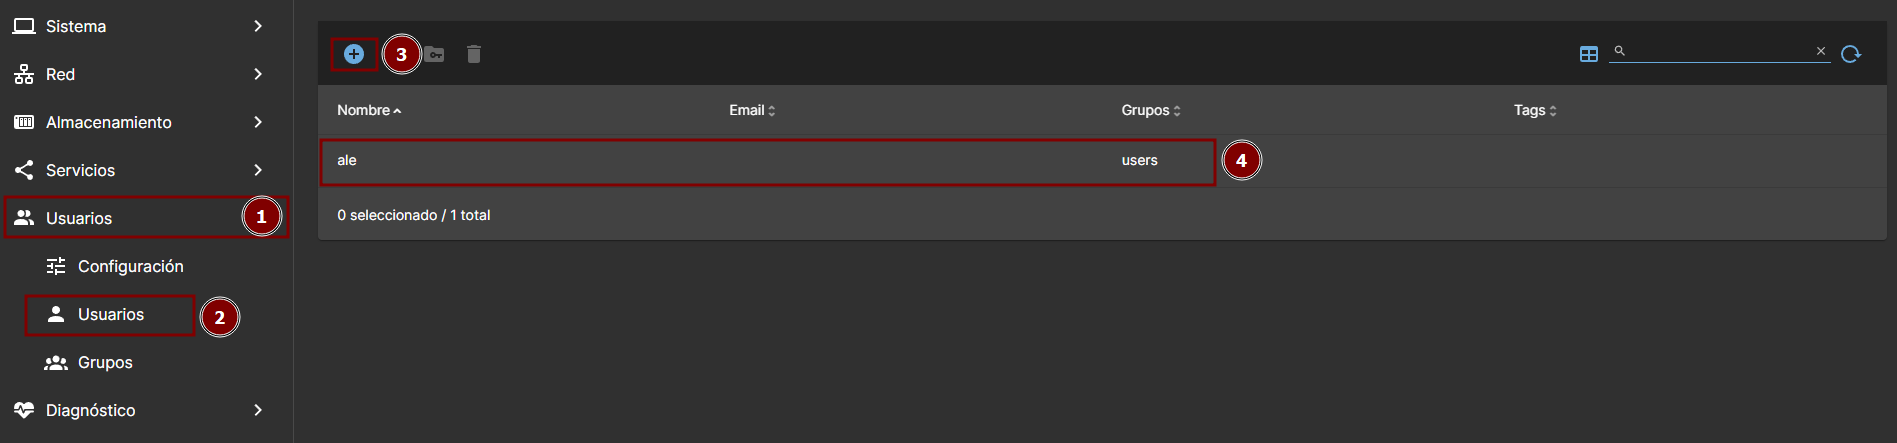Click the search magnifier icon
The image size is (1897, 443).
coord(1619,51)
